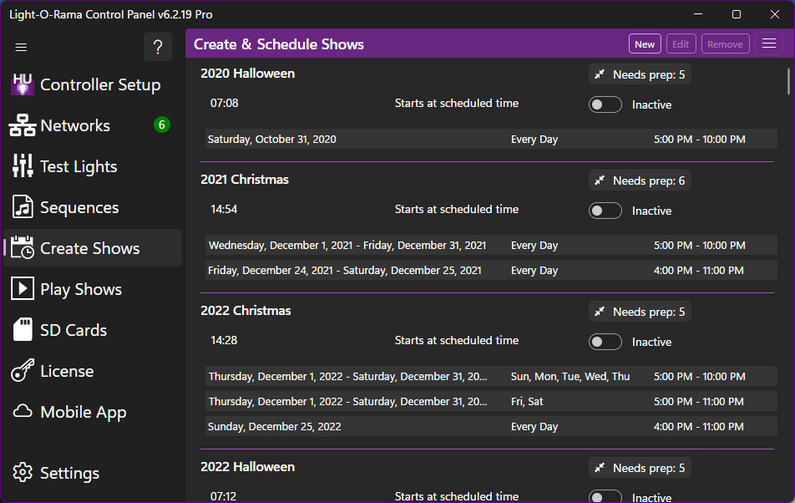Click the Networks icon
795x503 pixels.
click(x=22, y=125)
